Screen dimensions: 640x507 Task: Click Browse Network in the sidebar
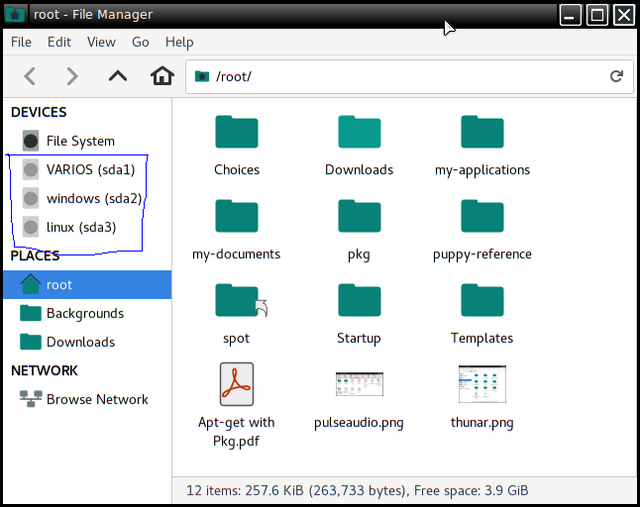pos(87,399)
